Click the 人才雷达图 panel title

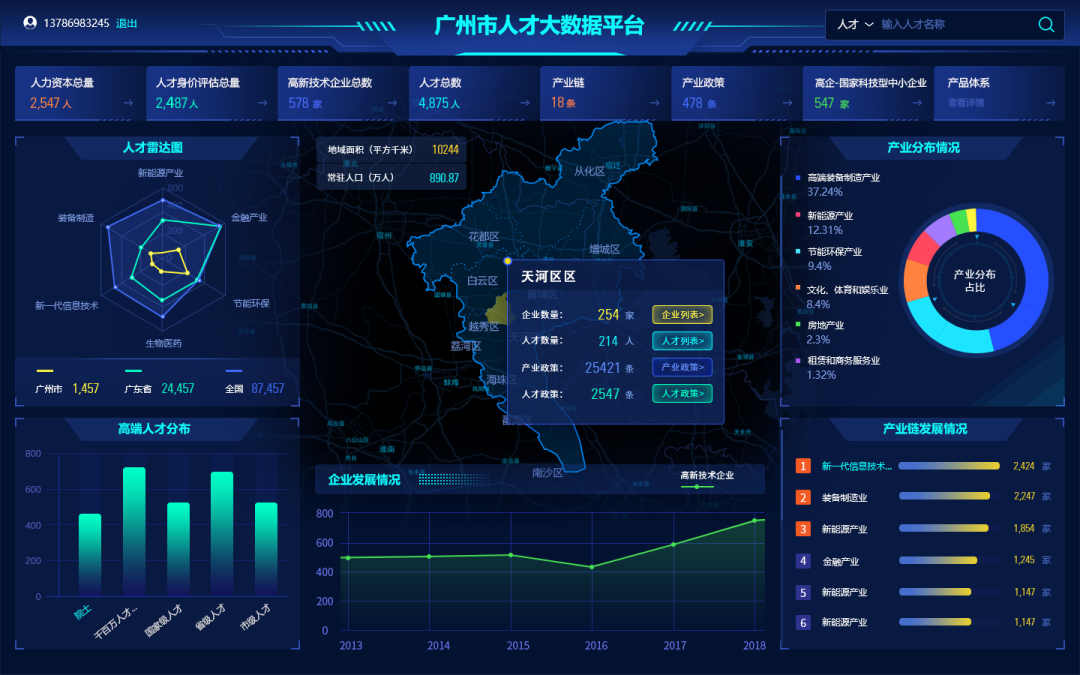153,147
